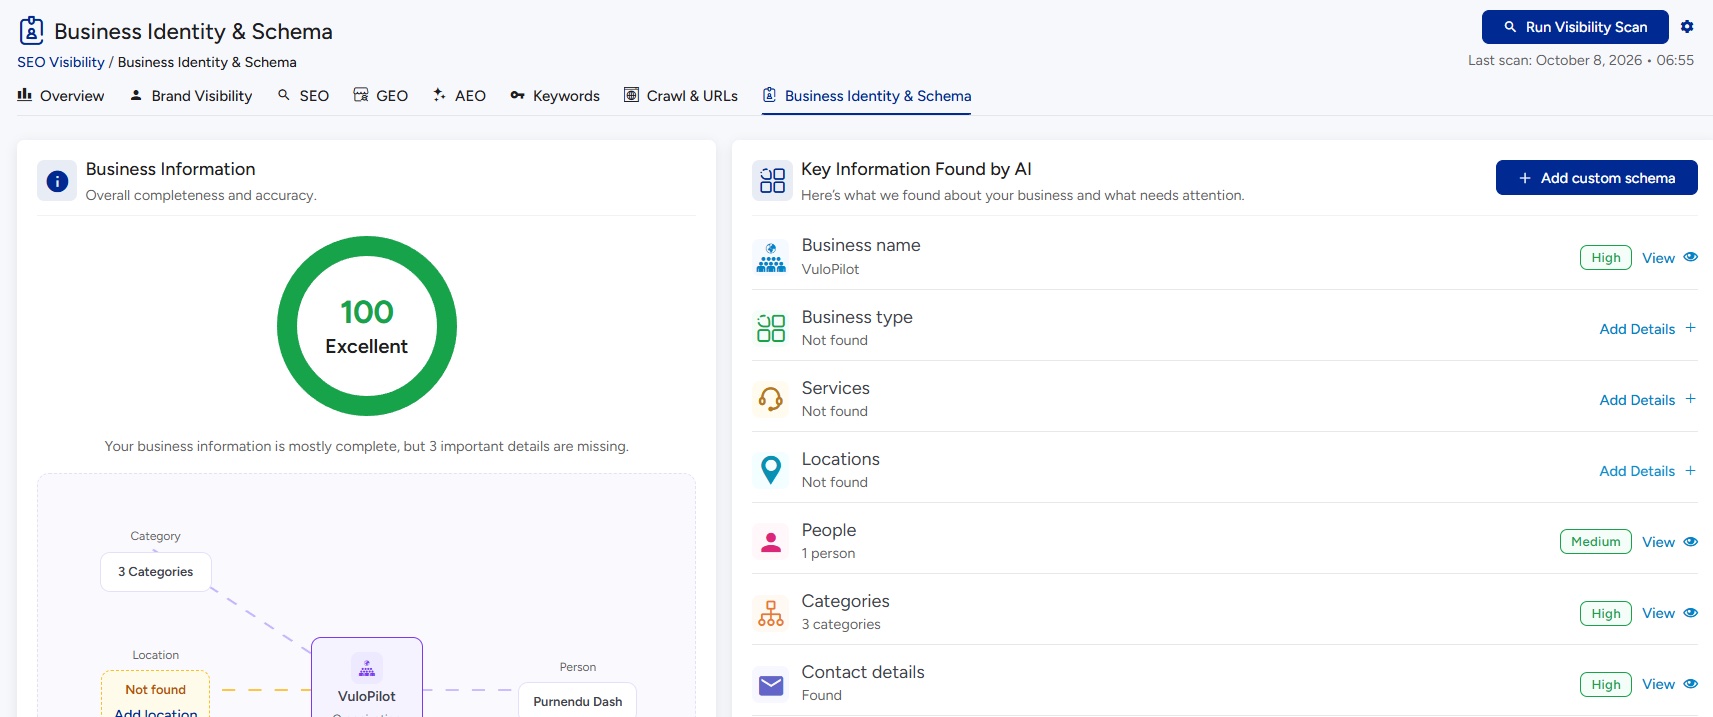Click High badge on Business name
This screenshot has width=1713, height=717.
[1606, 258]
